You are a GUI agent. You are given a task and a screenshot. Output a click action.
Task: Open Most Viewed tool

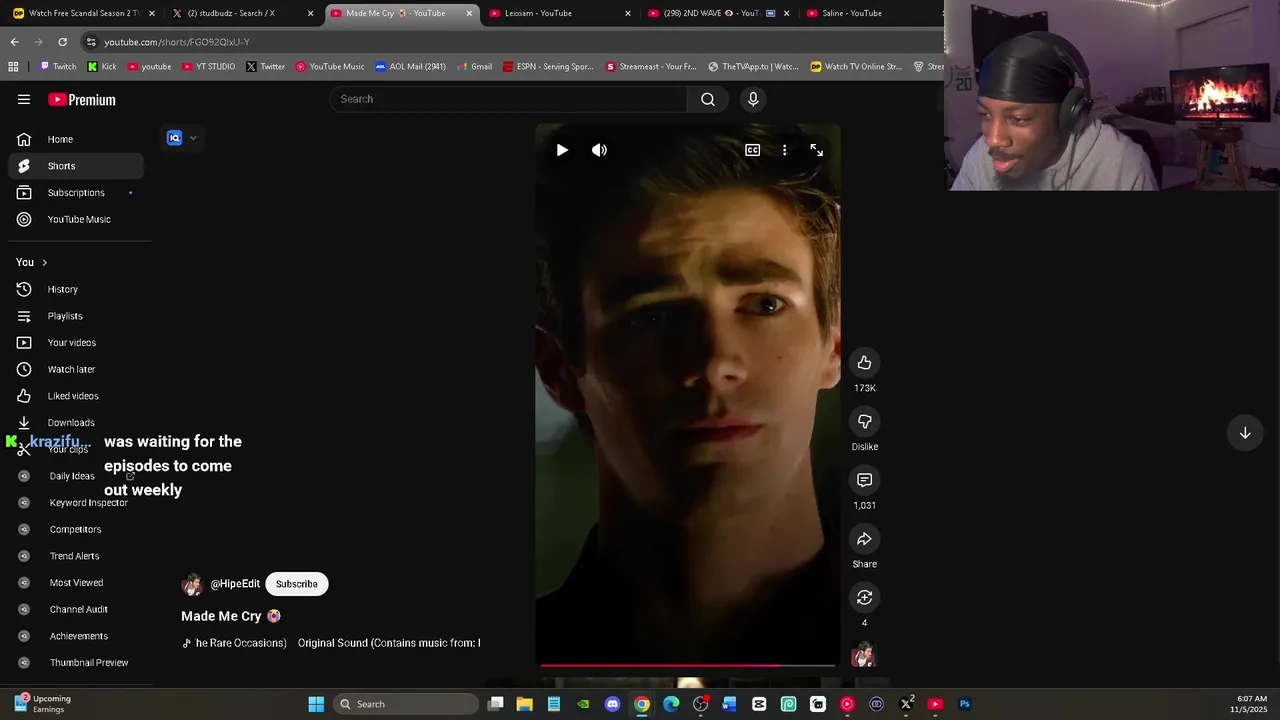(76, 582)
